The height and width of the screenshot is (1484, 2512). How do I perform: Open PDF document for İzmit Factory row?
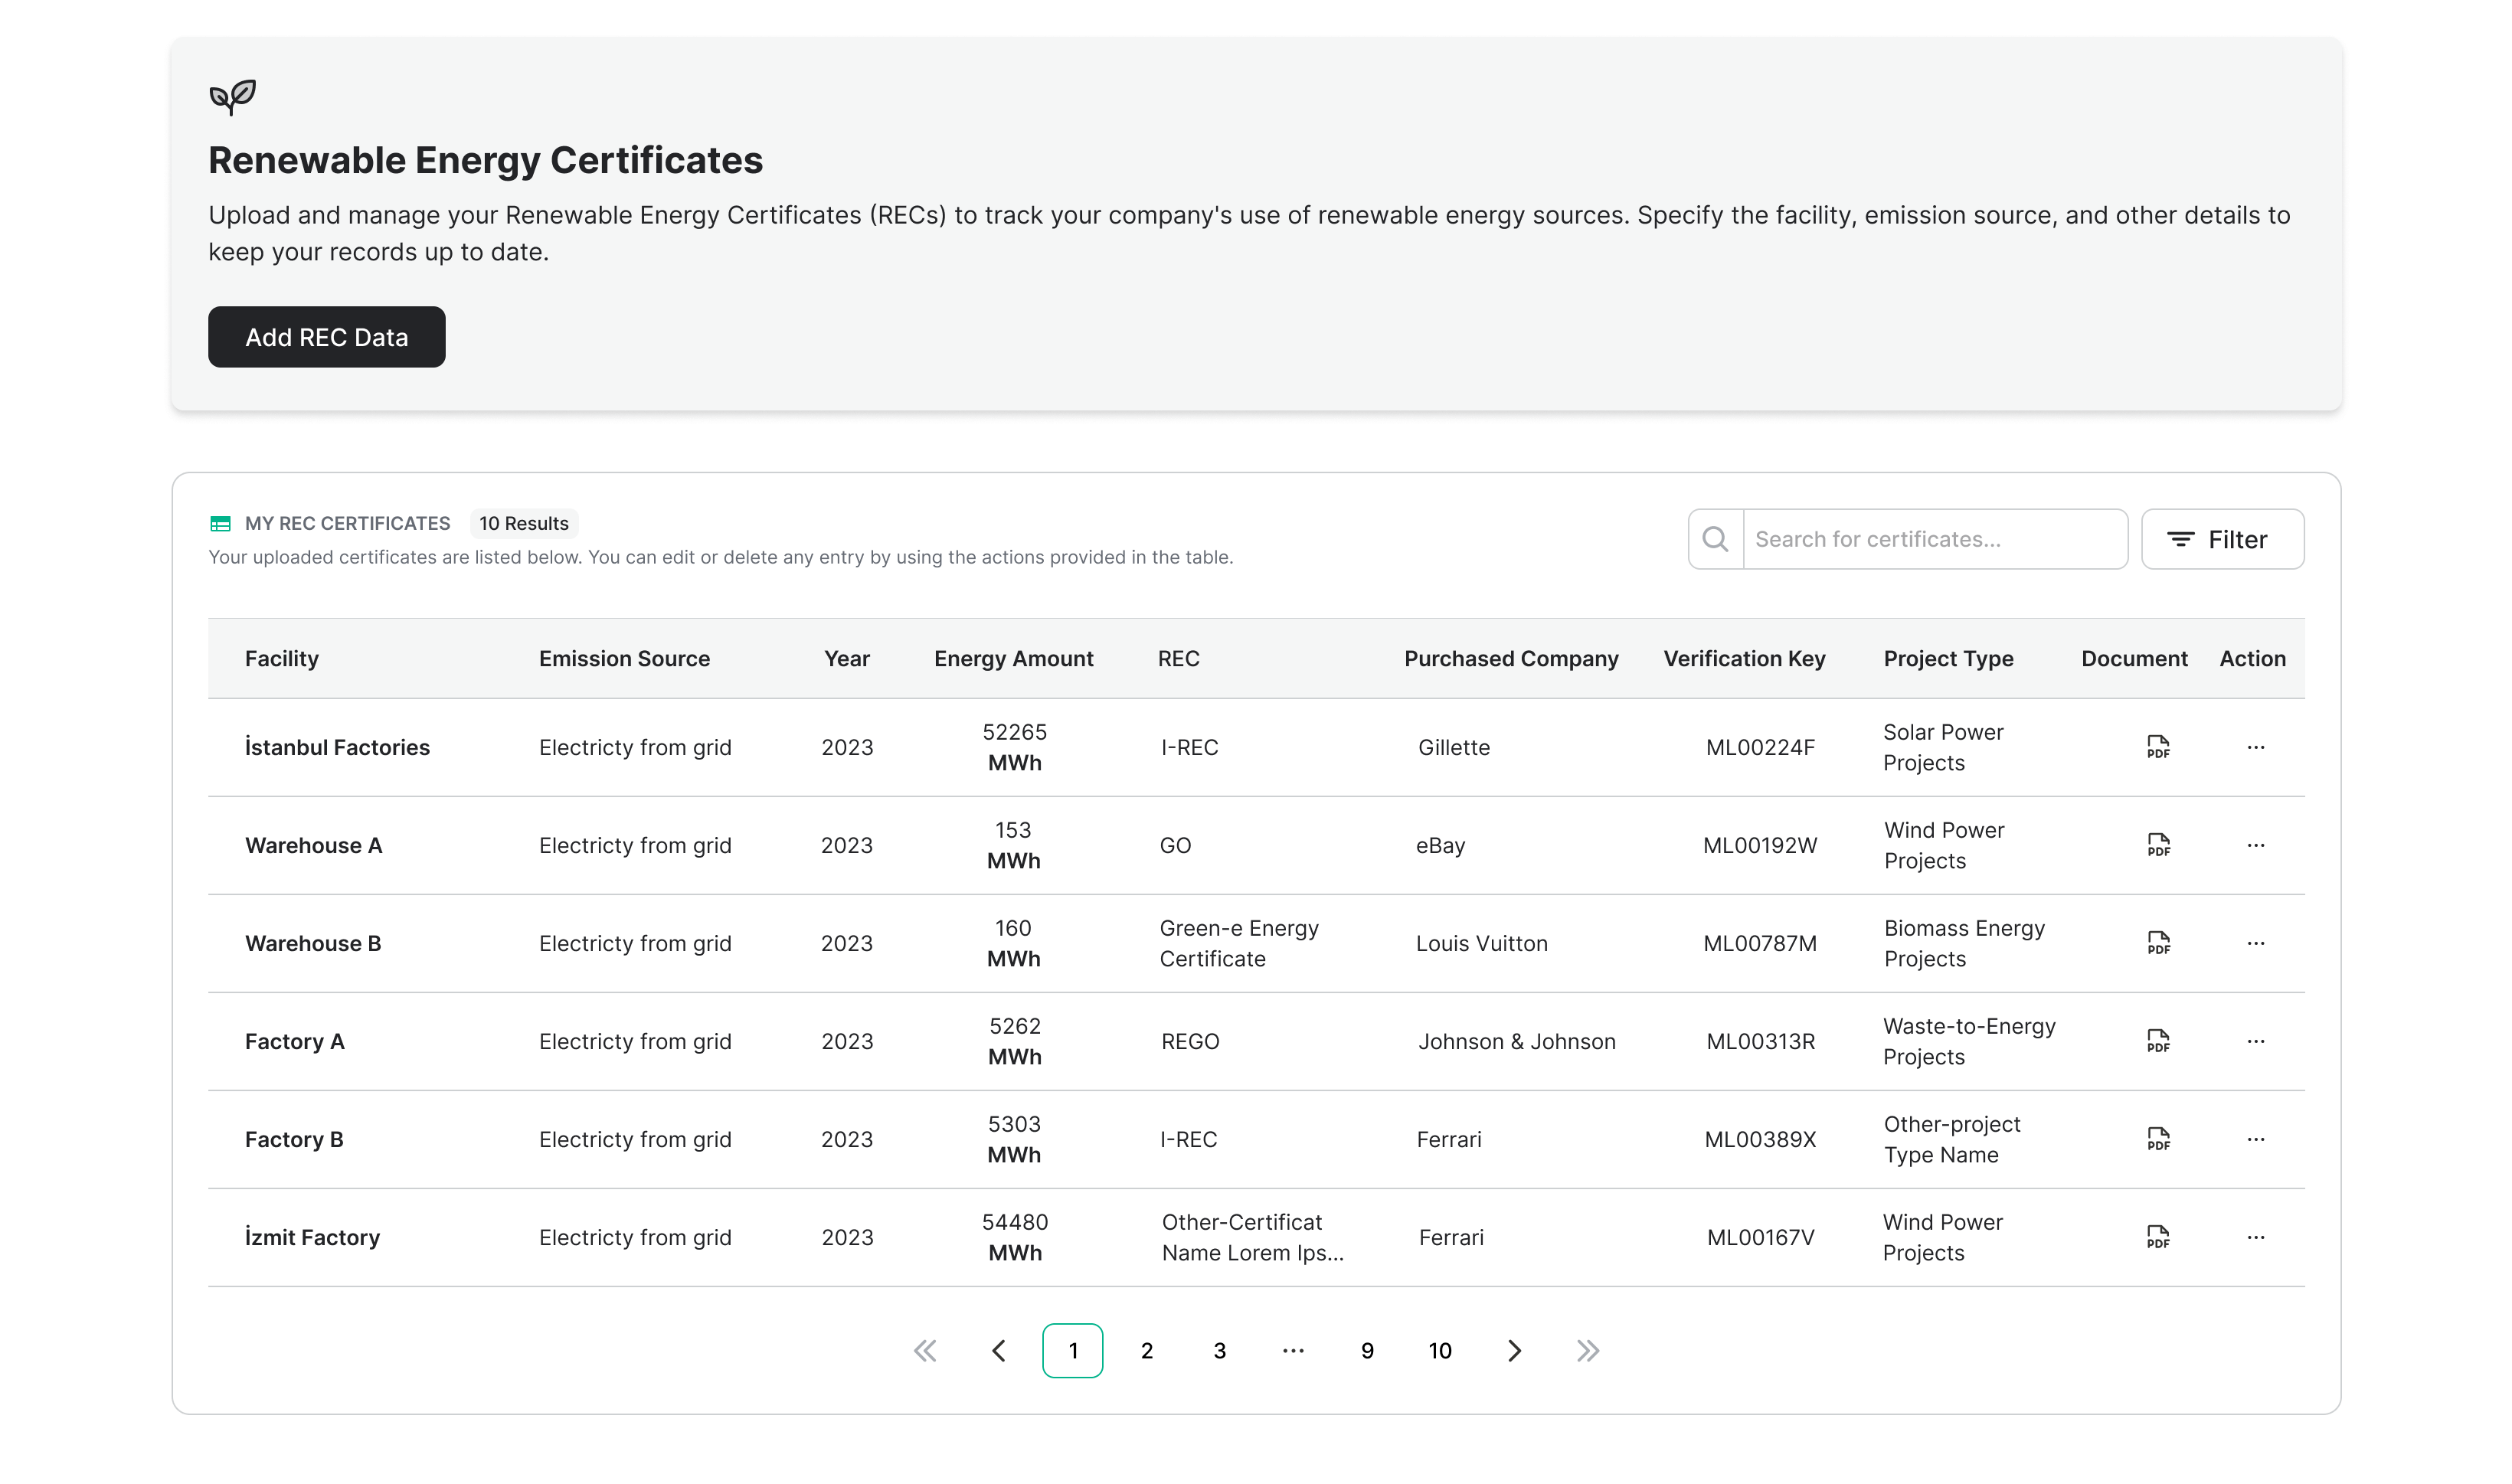tap(2158, 1237)
